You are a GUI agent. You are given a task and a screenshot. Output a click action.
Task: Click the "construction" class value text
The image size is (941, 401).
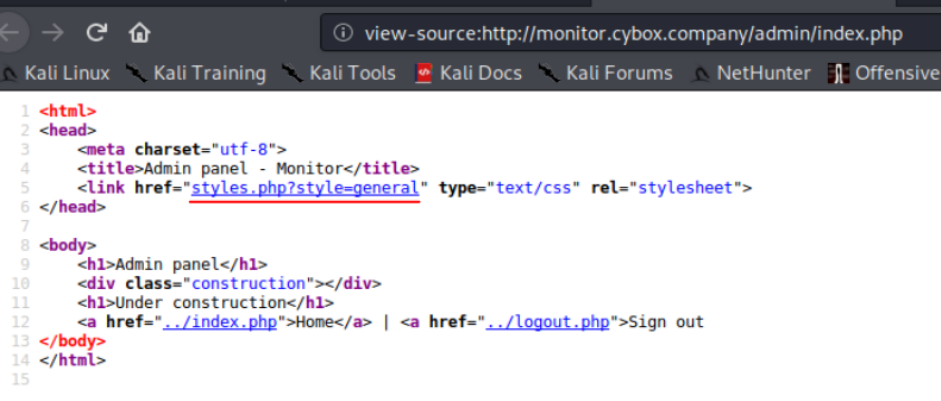pyautogui.click(x=261, y=283)
